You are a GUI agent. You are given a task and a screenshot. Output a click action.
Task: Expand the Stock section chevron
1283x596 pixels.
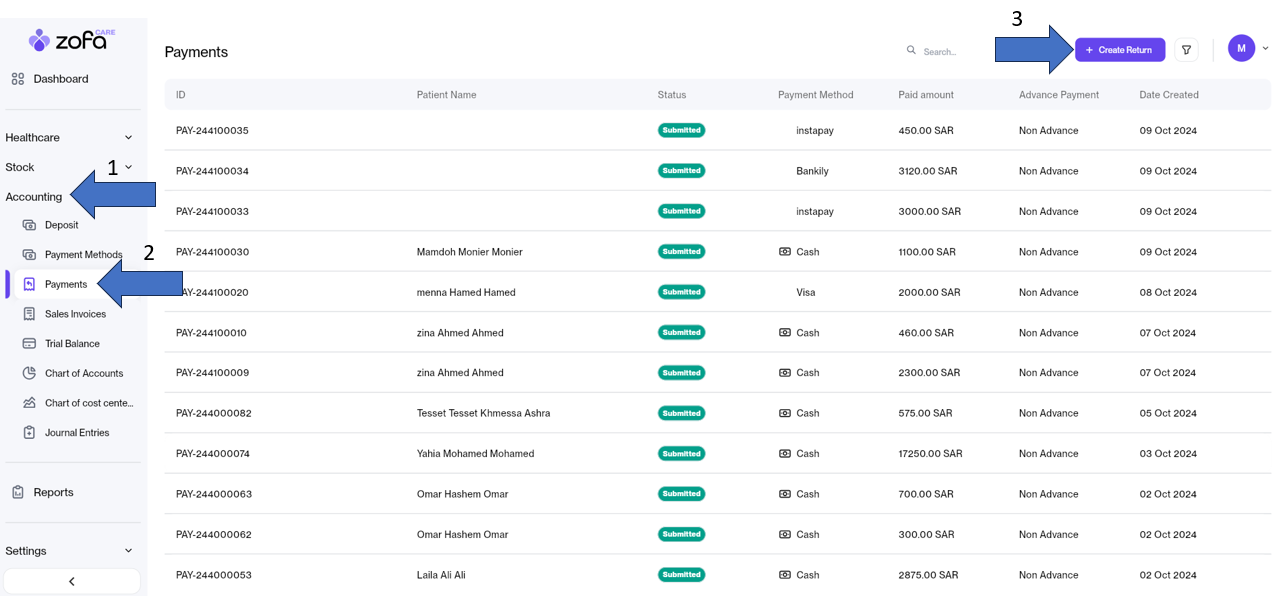point(128,167)
